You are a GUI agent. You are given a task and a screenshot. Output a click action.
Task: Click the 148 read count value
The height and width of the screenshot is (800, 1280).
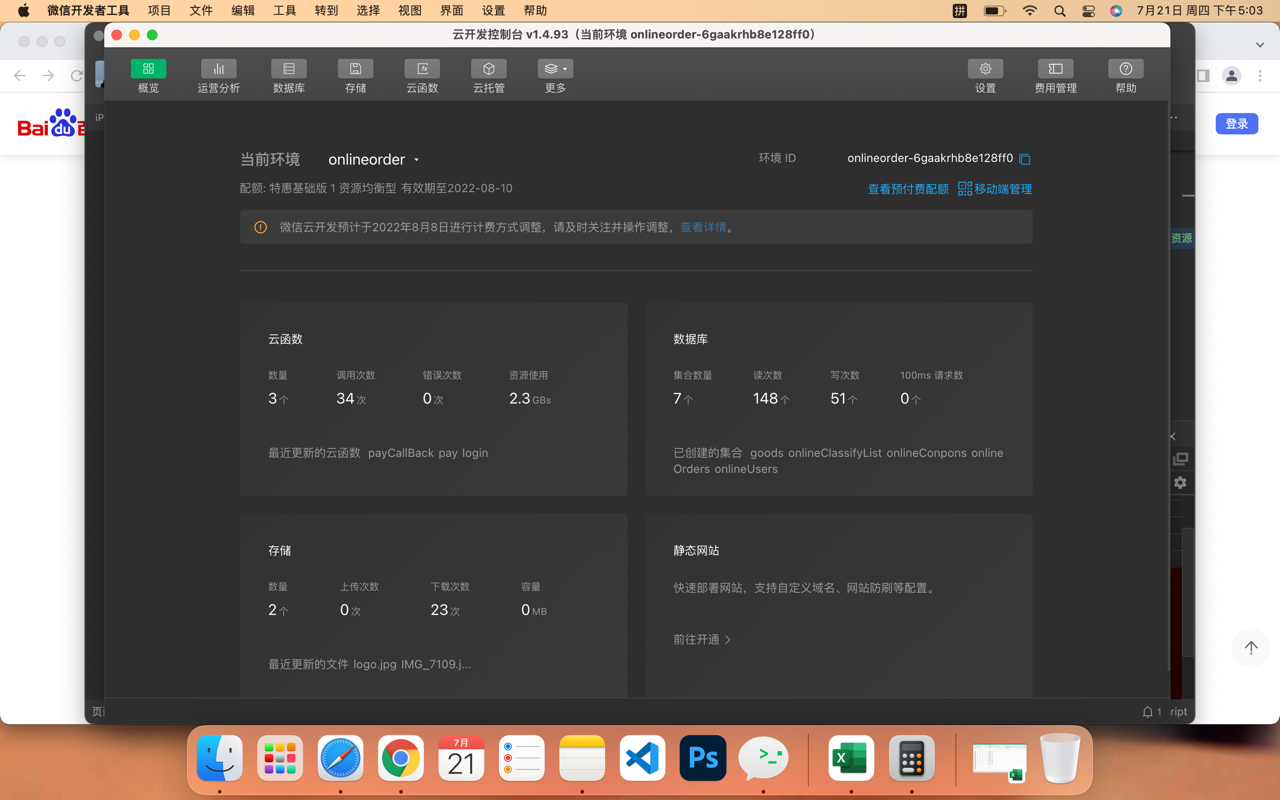pyautogui.click(x=771, y=398)
